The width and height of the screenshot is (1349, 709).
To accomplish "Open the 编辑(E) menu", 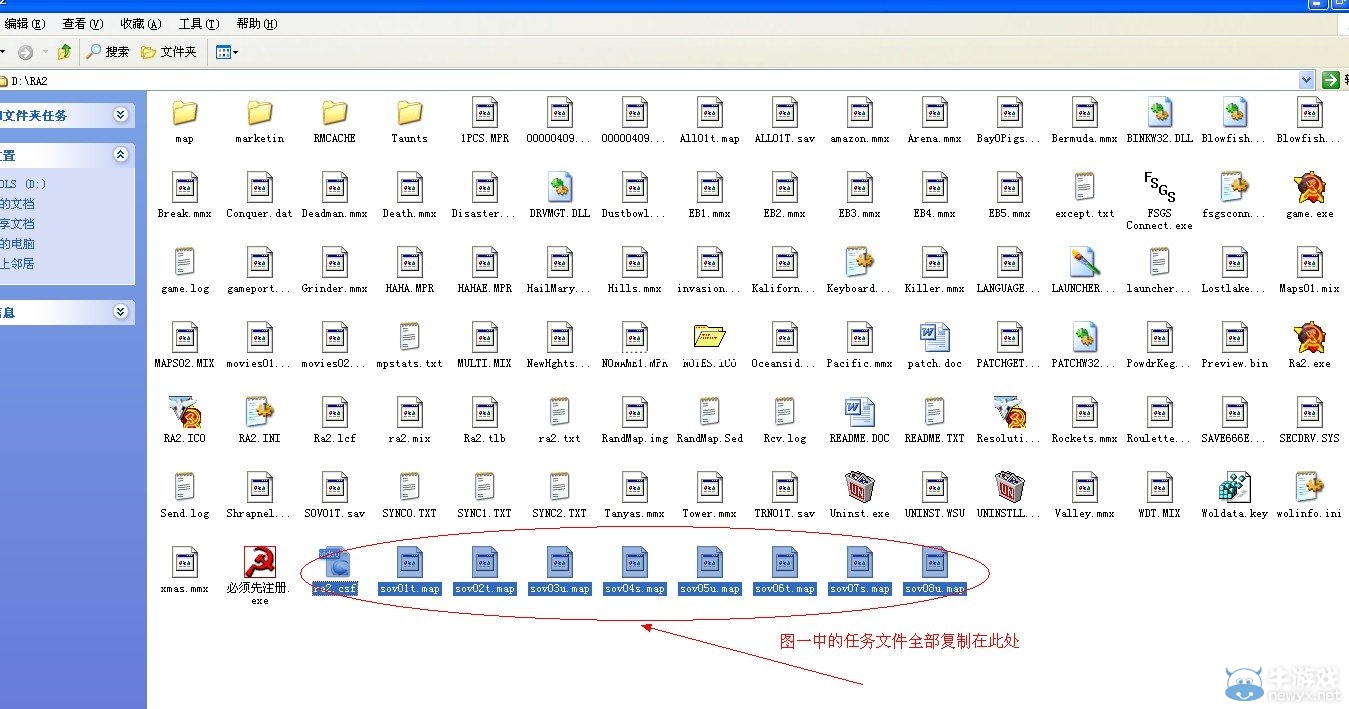I will [25, 23].
